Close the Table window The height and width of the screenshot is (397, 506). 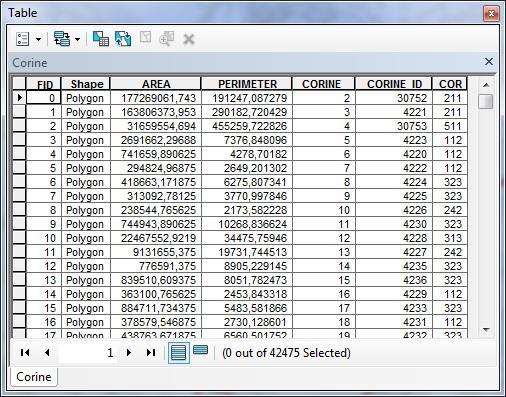(491, 14)
